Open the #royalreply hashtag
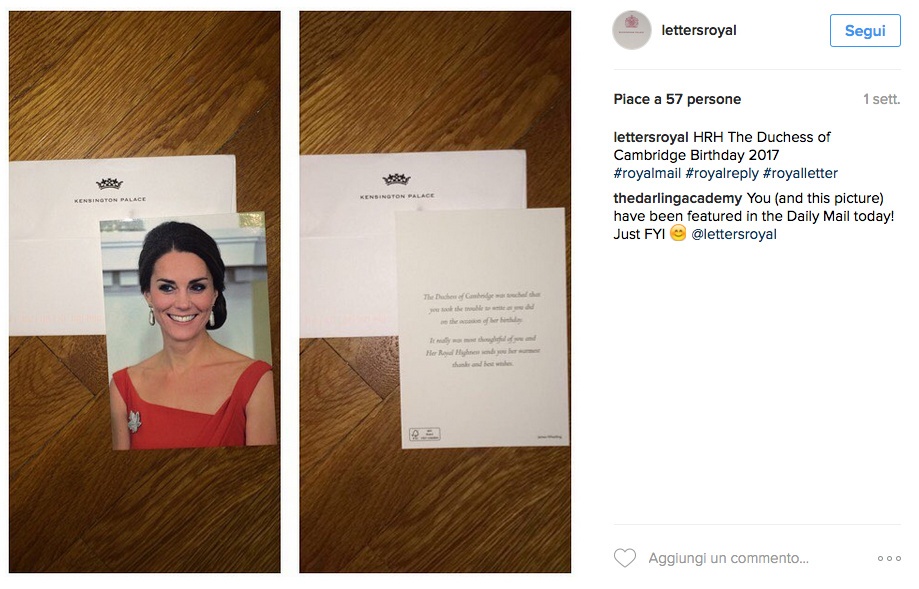The height and width of the screenshot is (589, 919). (x=721, y=173)
